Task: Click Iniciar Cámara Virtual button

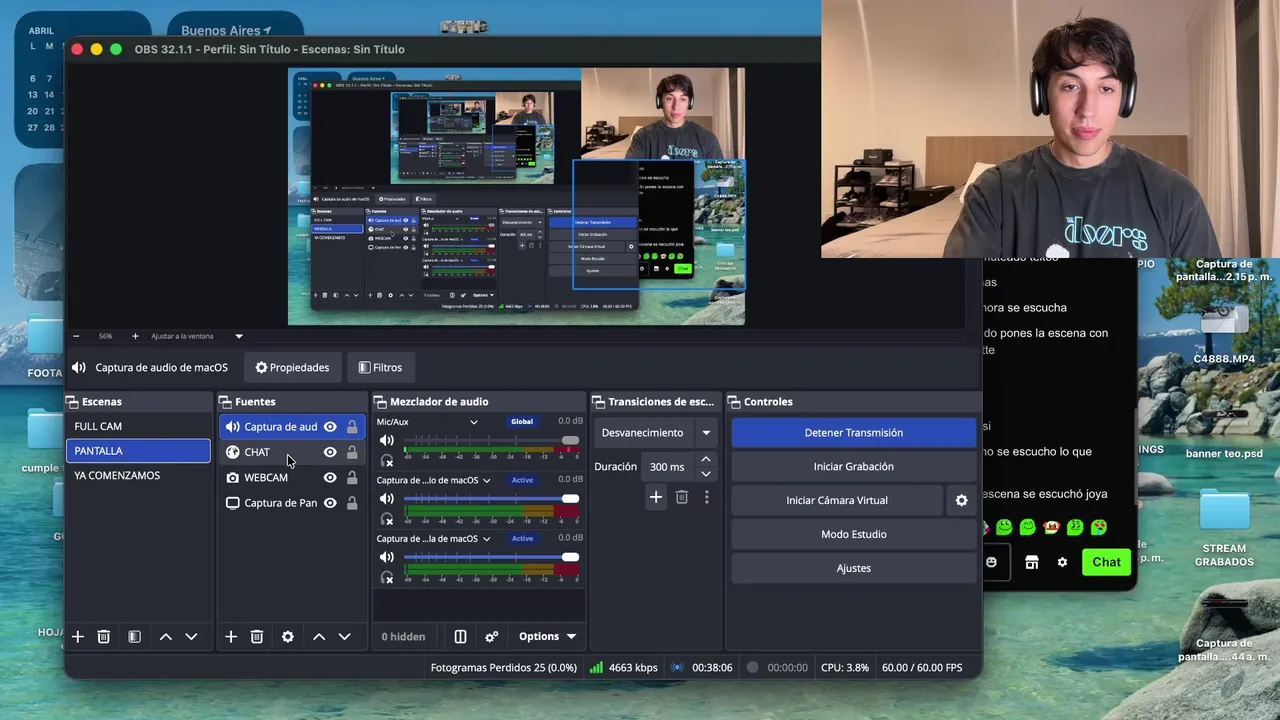Action: (837, 500)
